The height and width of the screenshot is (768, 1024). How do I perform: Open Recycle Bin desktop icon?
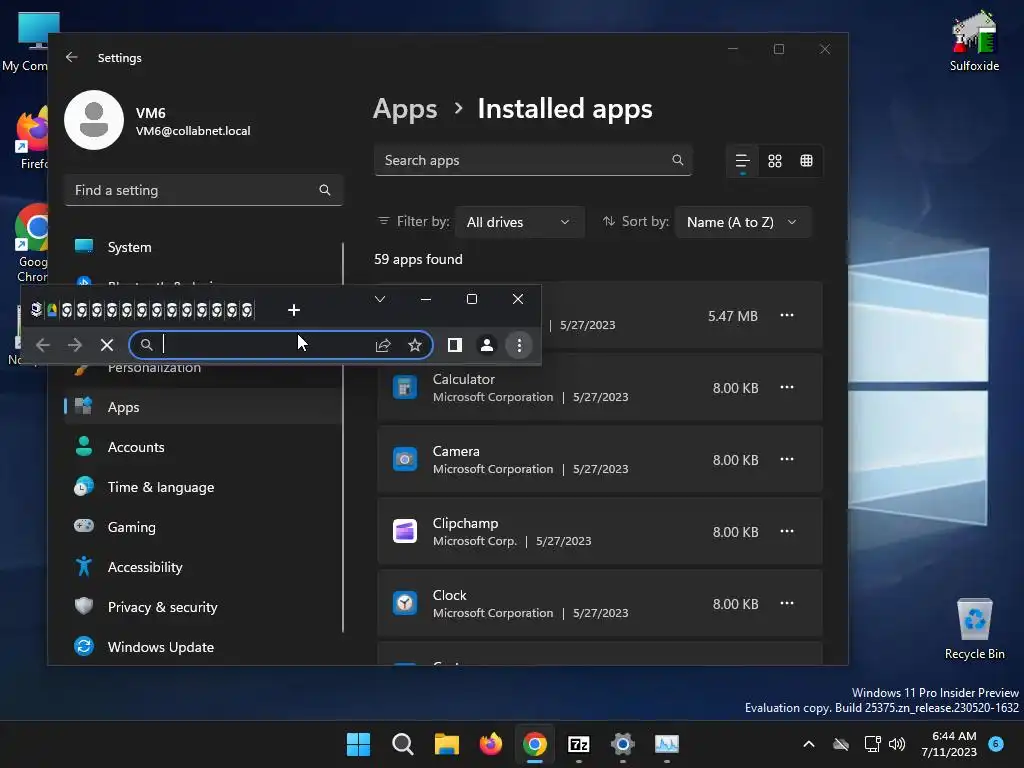pyautogui.click(x=974, y=628)
